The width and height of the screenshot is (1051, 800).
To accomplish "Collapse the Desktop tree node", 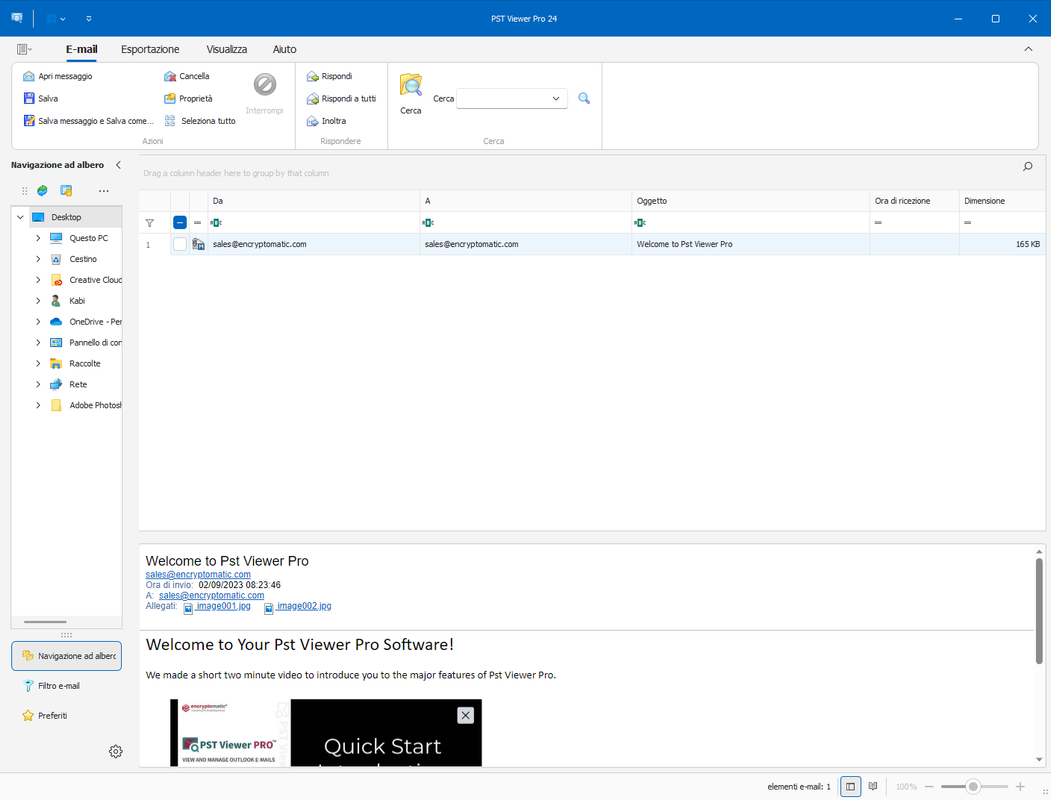I will click(20, 217).
